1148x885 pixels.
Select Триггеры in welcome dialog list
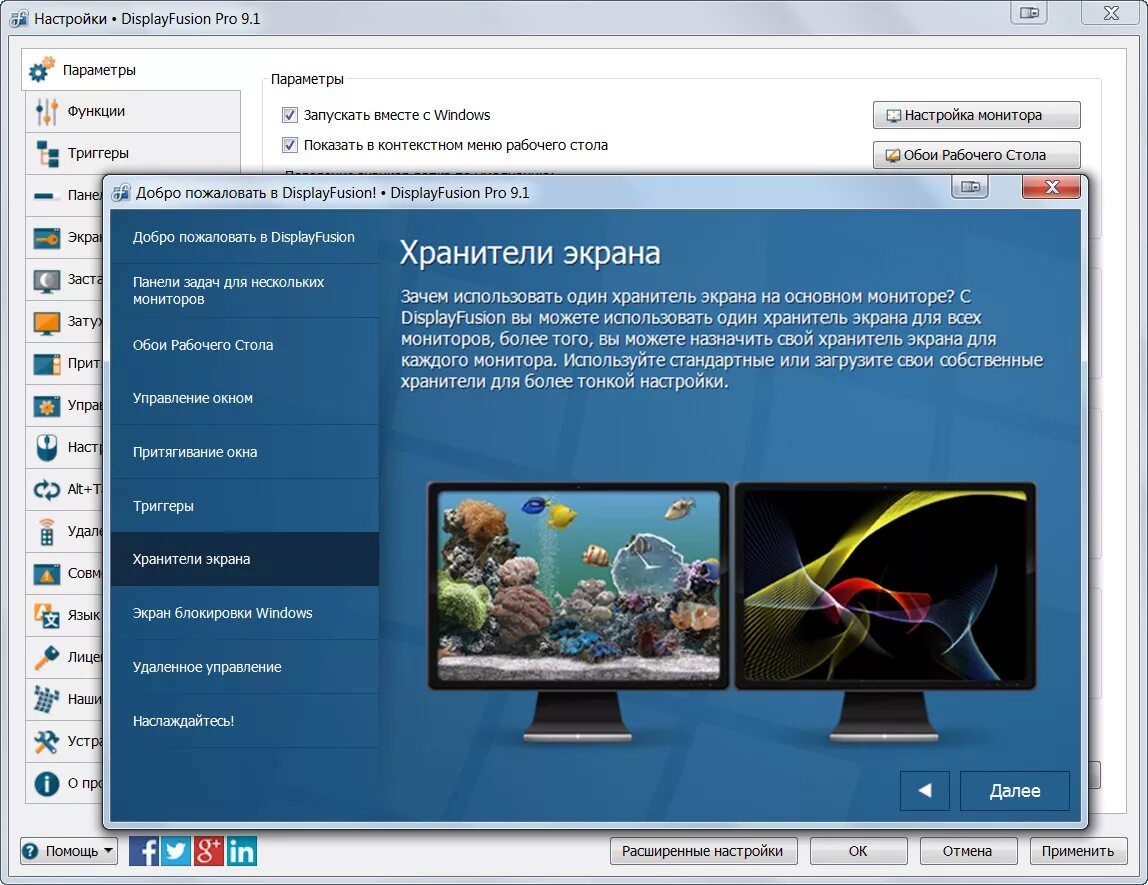(x=245, y=506)
